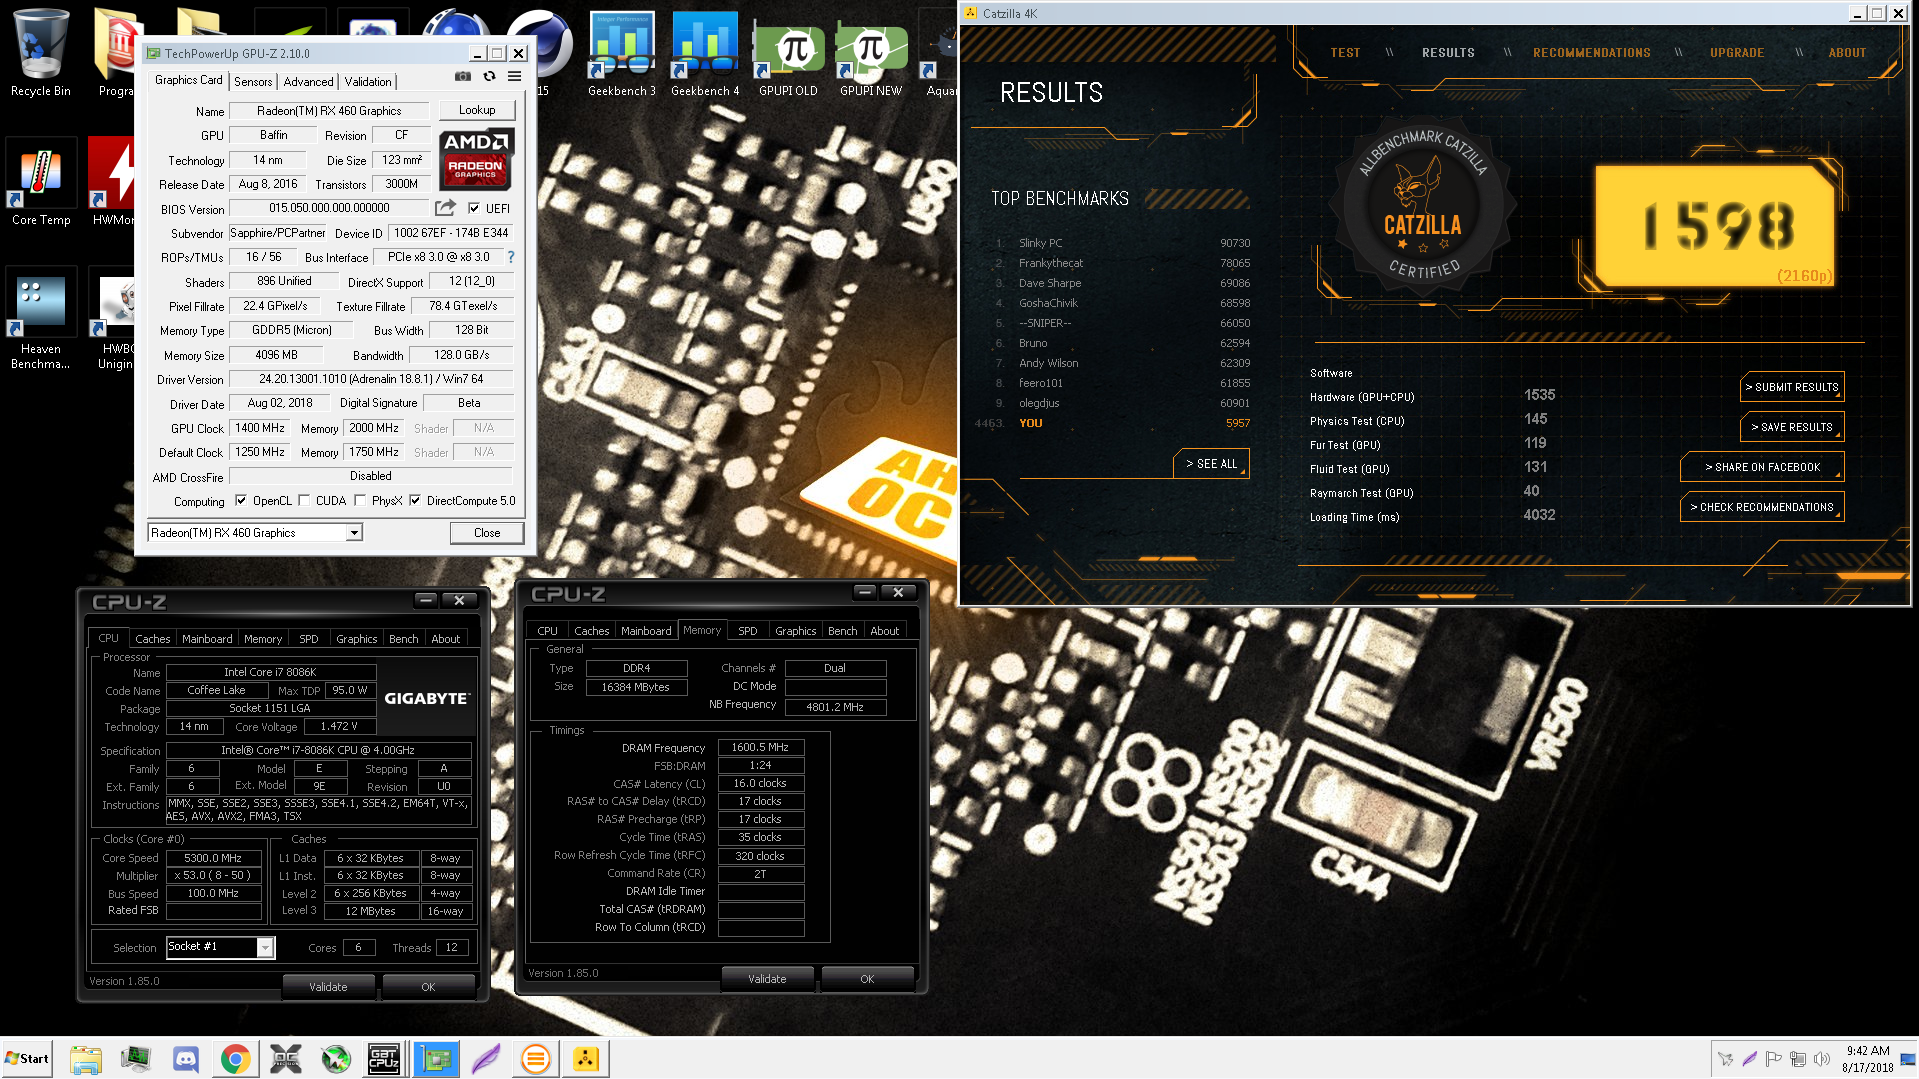
Task: Toggle the PhysX checkbox
Action: pos(360,501)
